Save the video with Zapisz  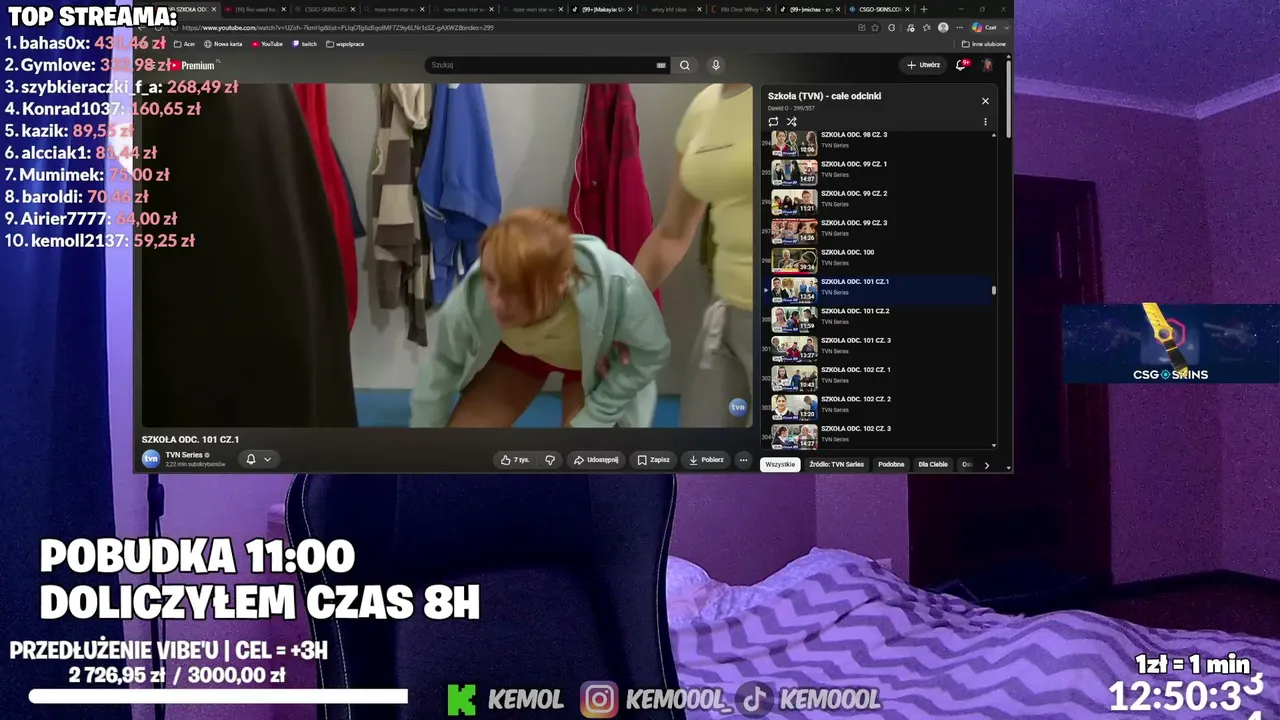coord(654,460)
